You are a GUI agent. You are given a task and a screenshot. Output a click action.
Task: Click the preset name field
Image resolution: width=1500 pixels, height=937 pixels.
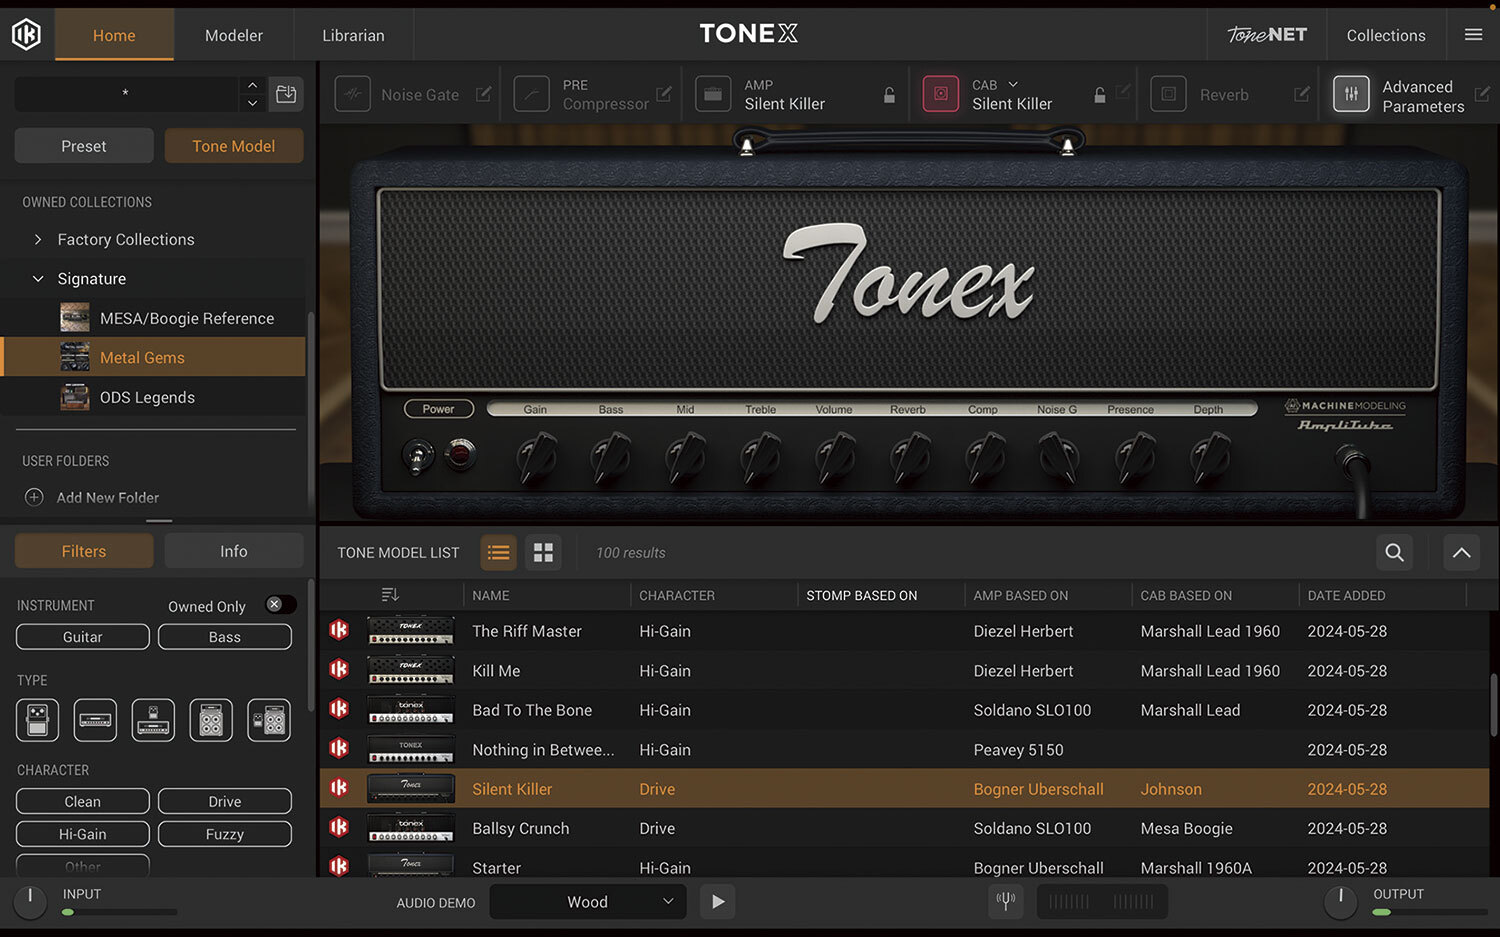(126, 94)
